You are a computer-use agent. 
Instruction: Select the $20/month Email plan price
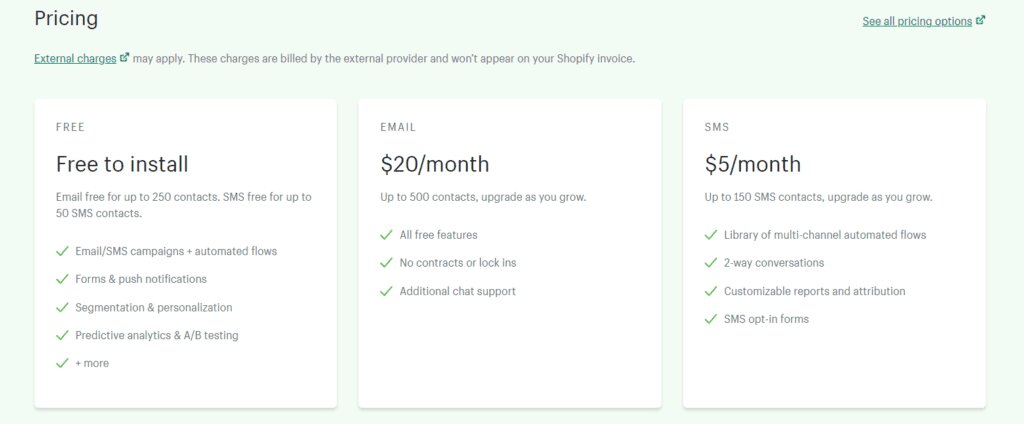435,164
